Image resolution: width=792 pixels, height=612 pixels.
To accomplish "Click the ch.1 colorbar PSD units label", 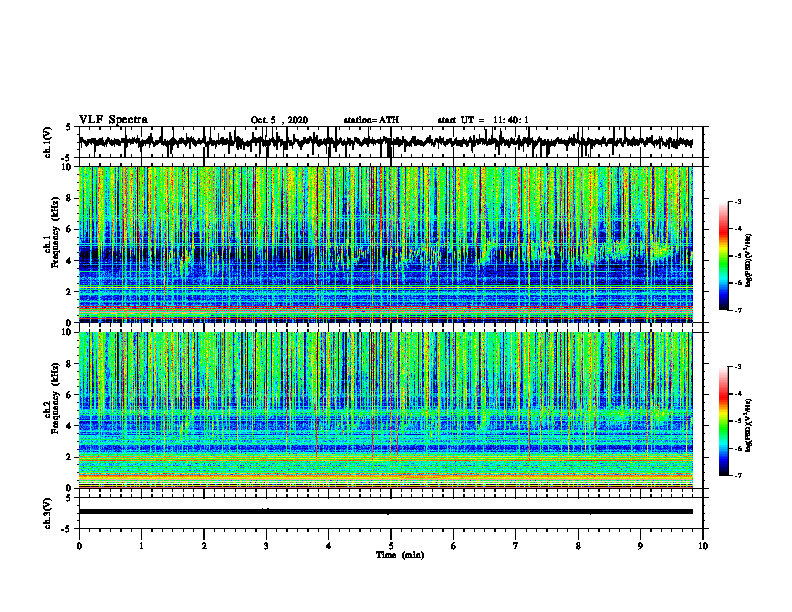I will tap(749, 260).
